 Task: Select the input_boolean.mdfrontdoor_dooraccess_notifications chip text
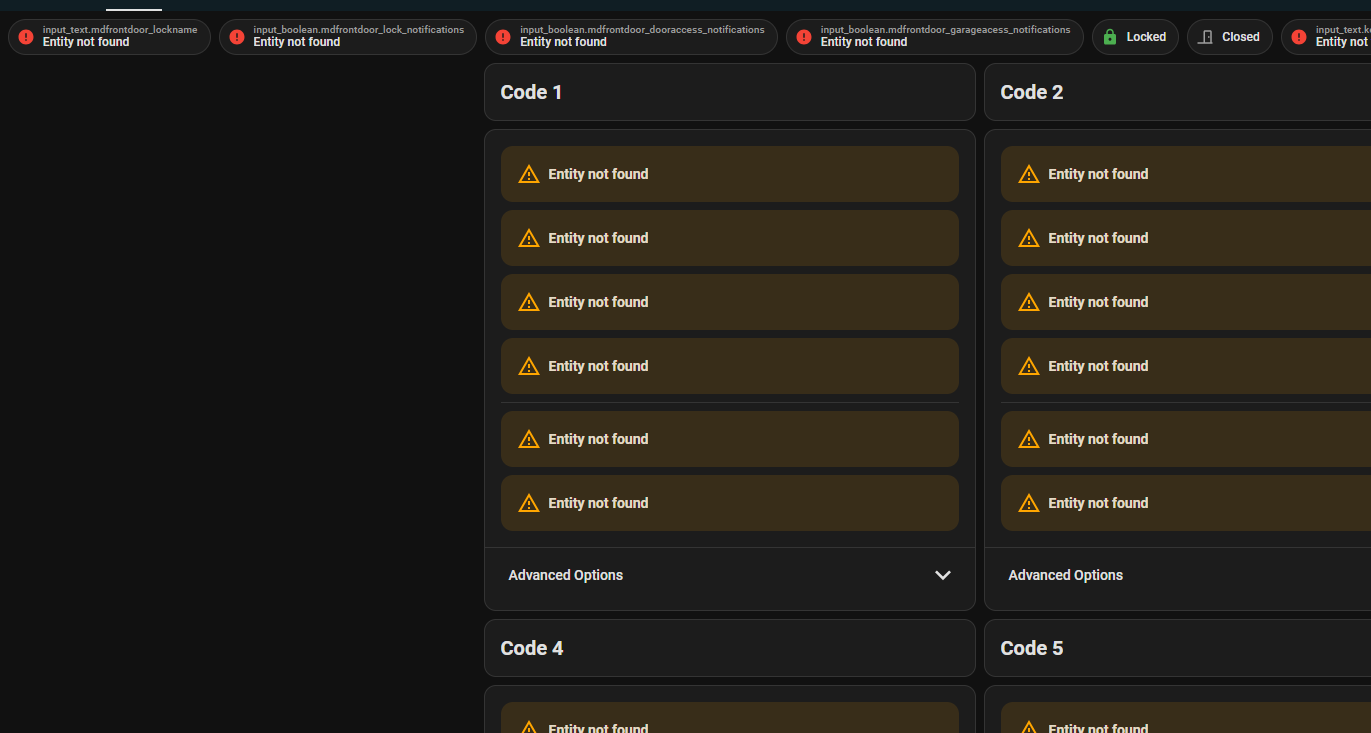pyautogui.click(x=642, y=30)
